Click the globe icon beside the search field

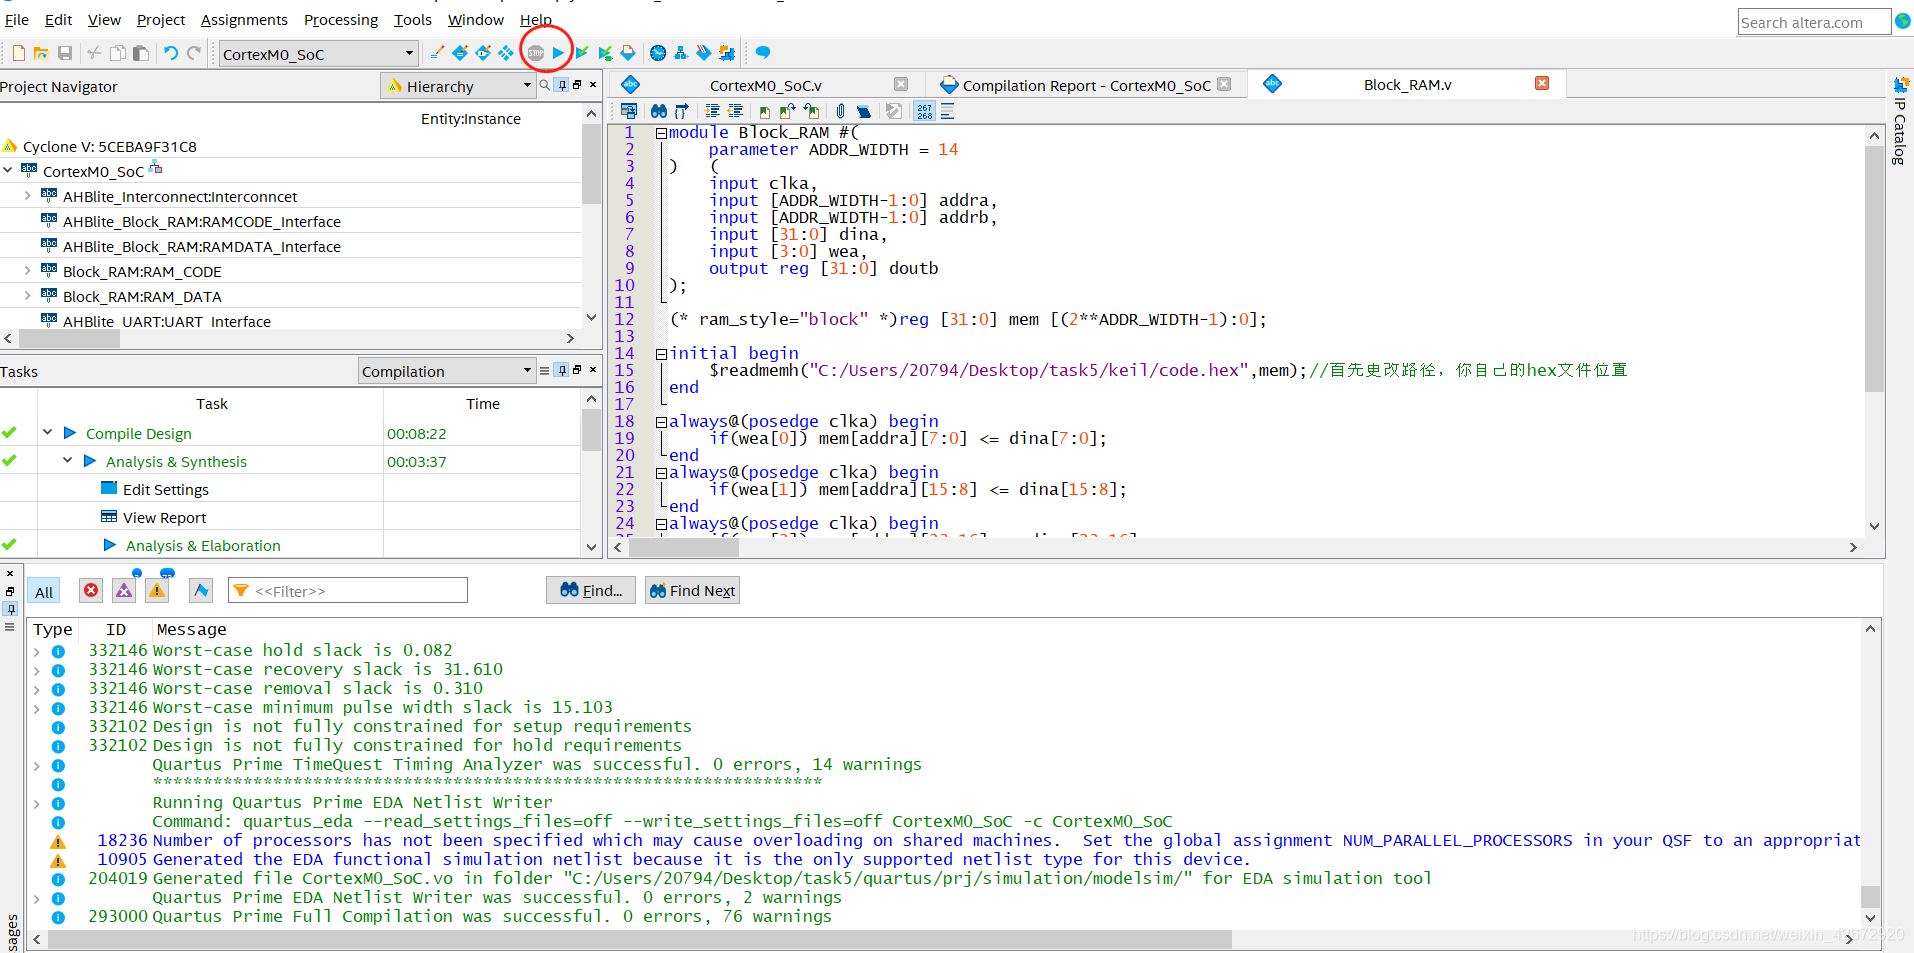[x=1903, y=21]
